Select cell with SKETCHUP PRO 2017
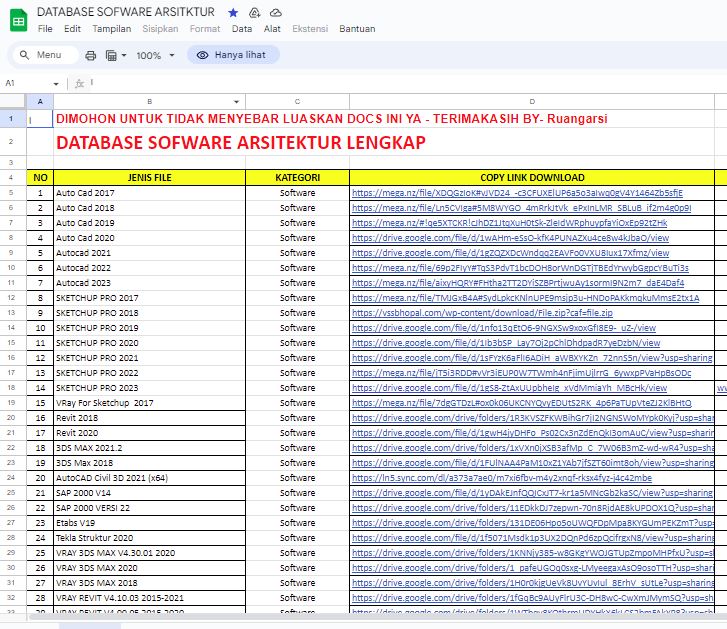The height and width of the screenshot is (629, 727). pos(149,298)
